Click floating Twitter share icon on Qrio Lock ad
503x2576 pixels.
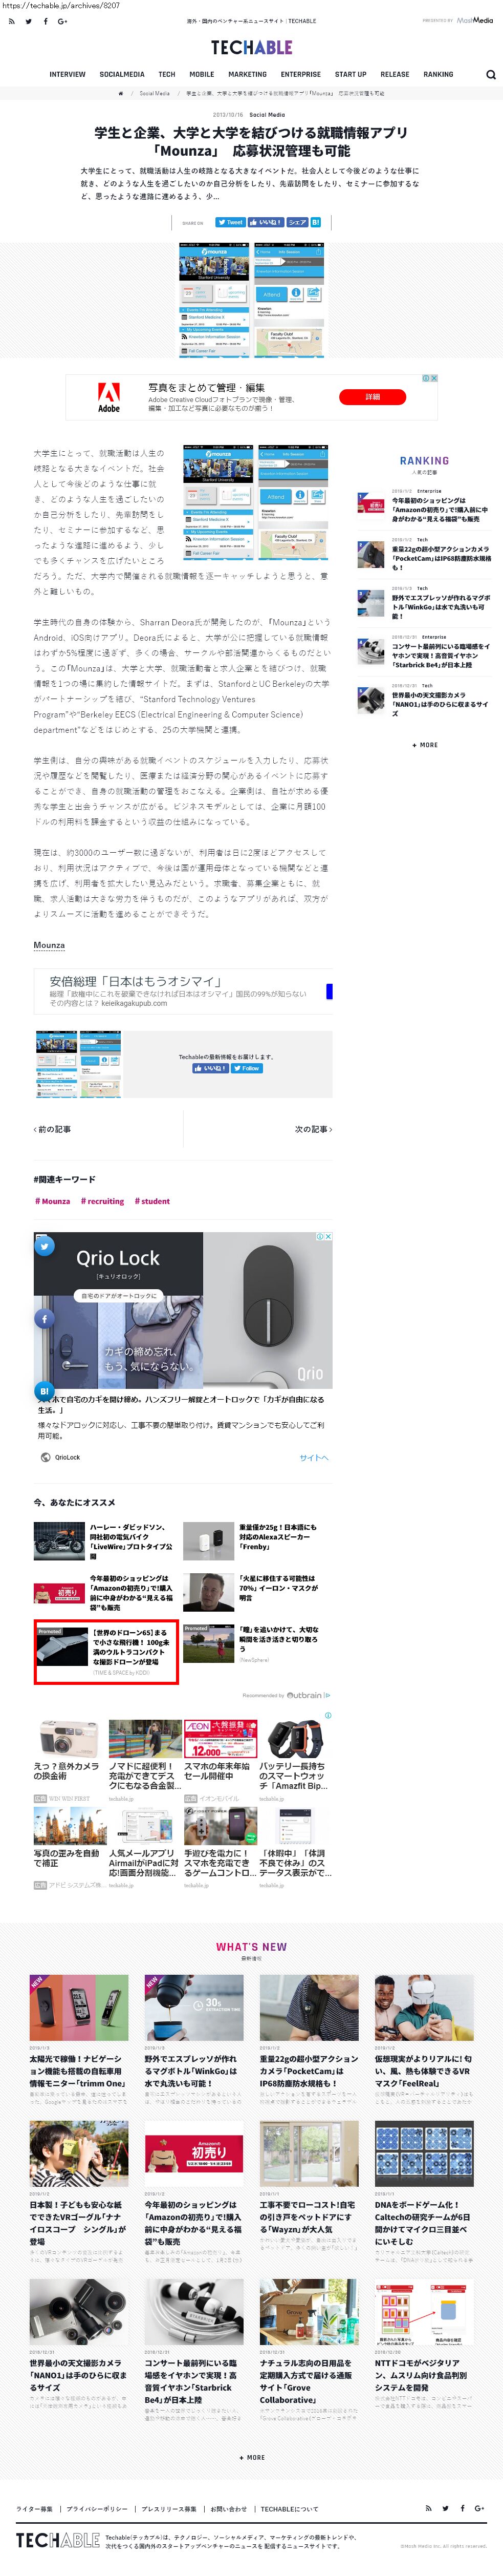[44, 1246]
